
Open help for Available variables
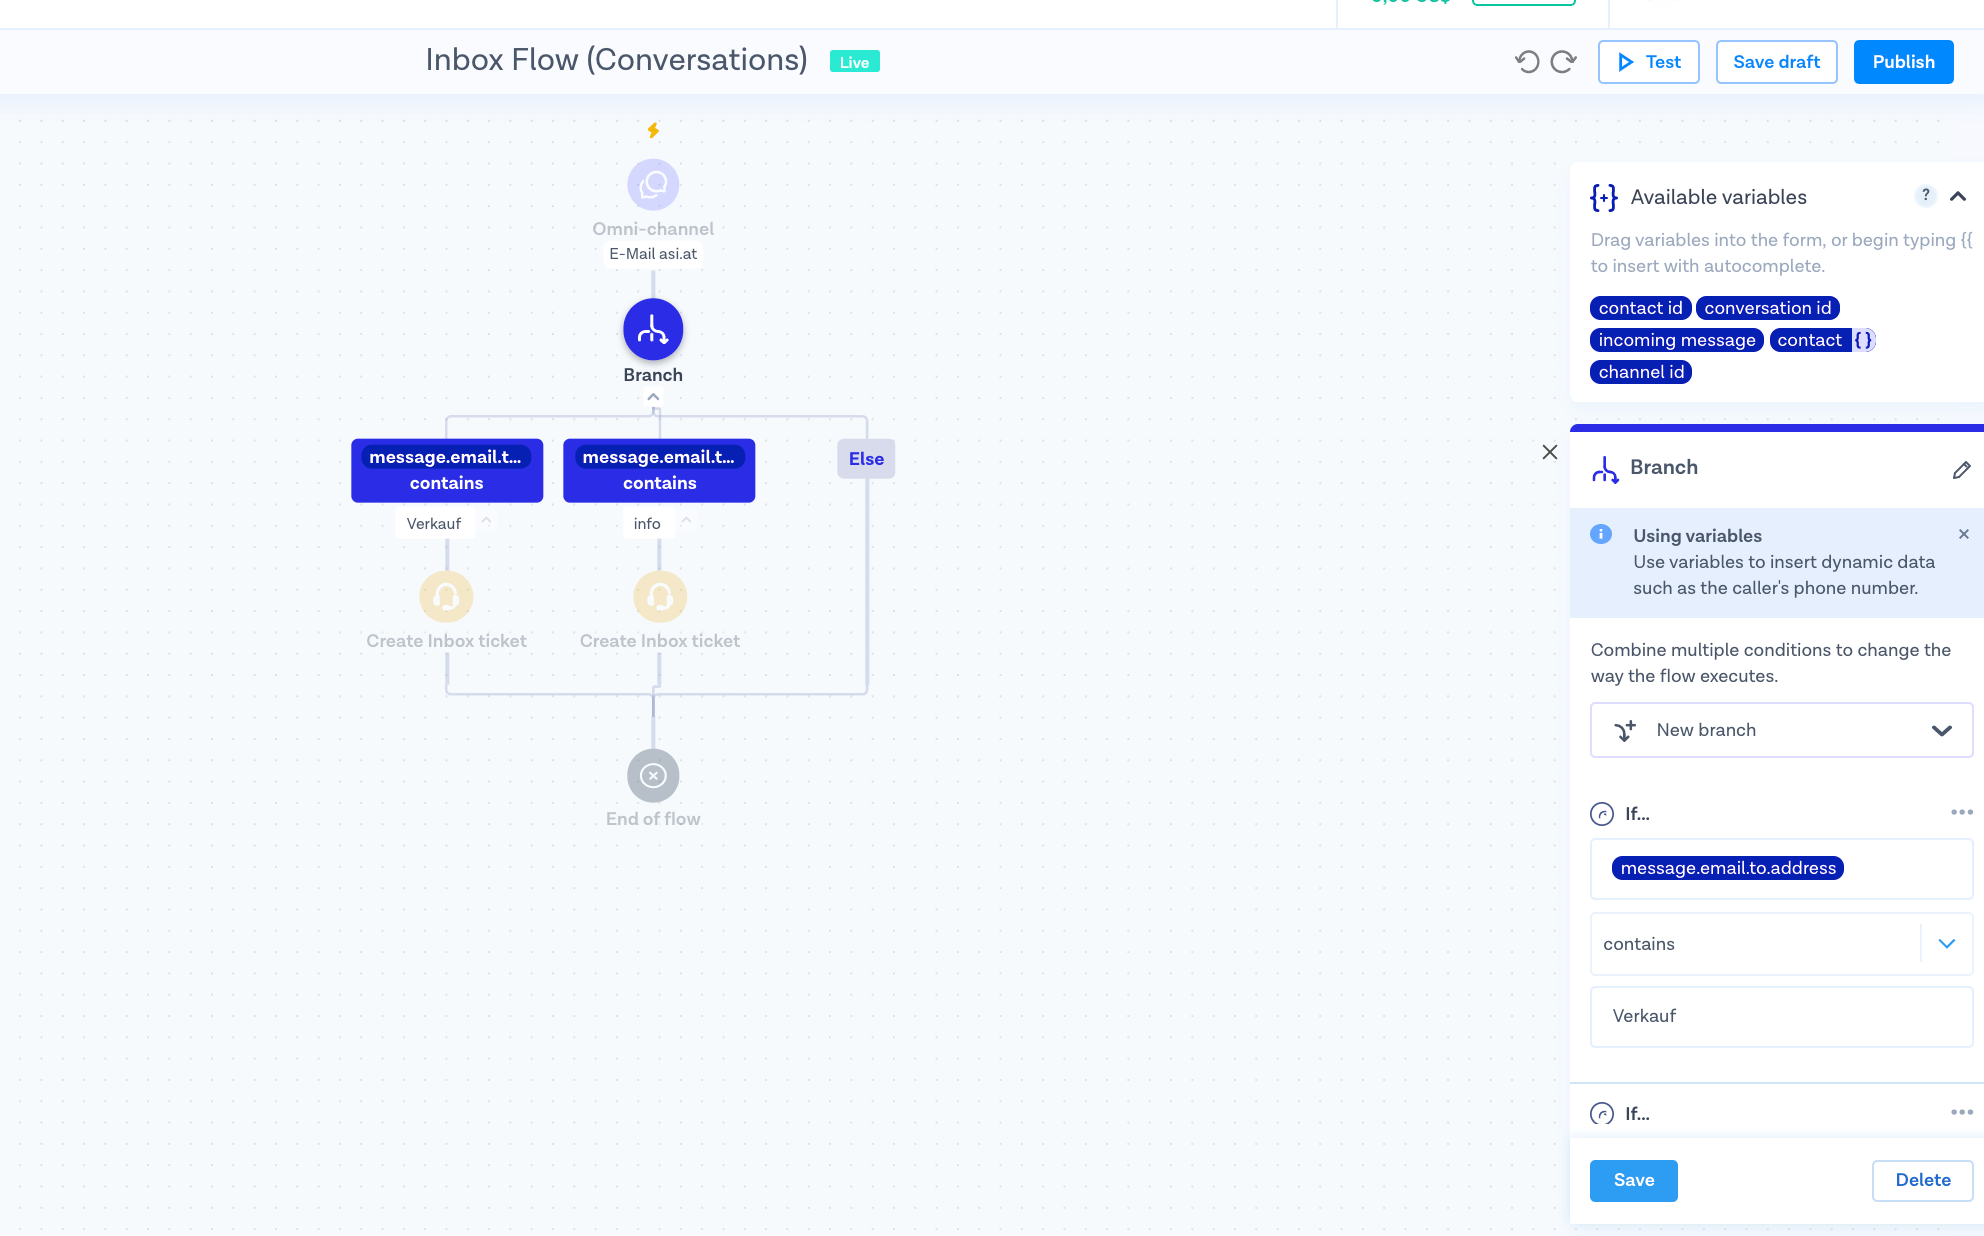(1925, 196)
